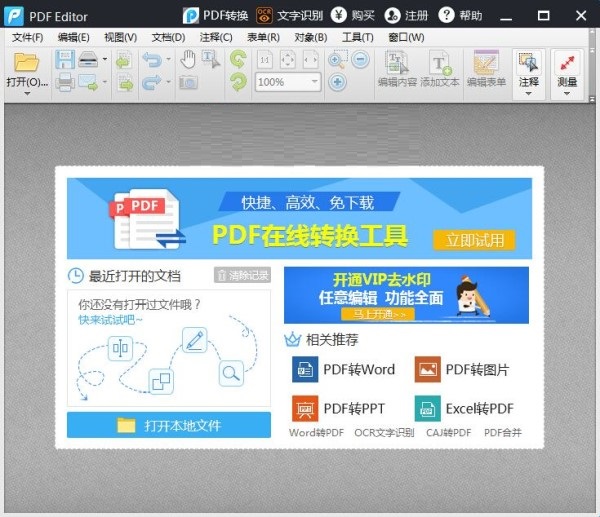Open the OCR 文字识别 tool
This screenshot has width=600, height=517.
290,15
